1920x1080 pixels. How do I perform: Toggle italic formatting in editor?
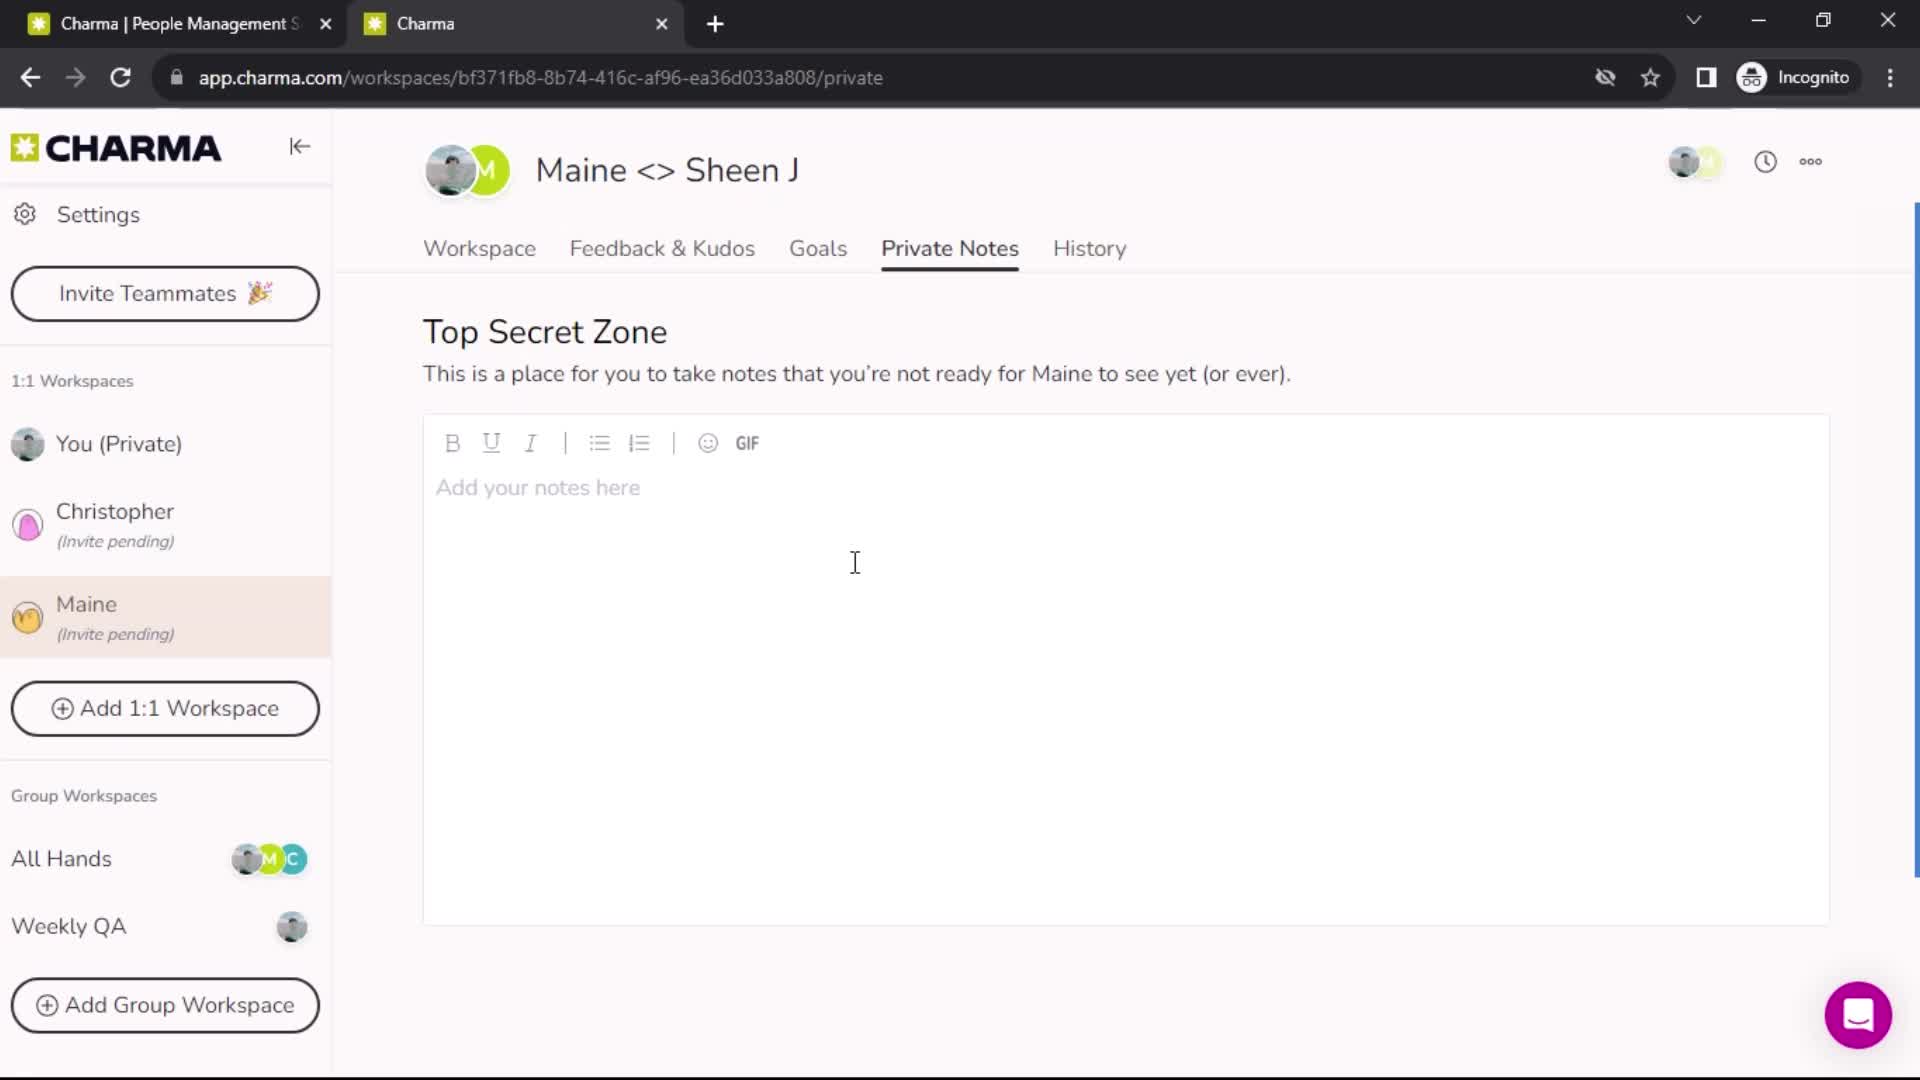click(x=530, y=443)
